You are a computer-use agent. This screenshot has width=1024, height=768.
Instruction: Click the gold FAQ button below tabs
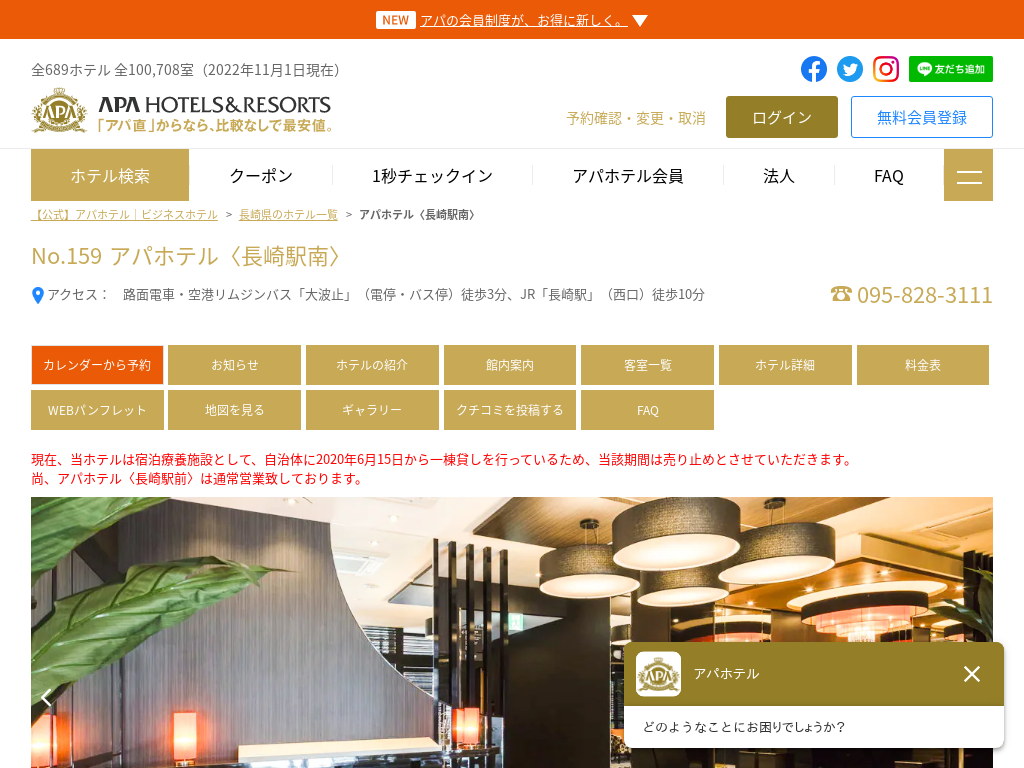click(647, 410)
